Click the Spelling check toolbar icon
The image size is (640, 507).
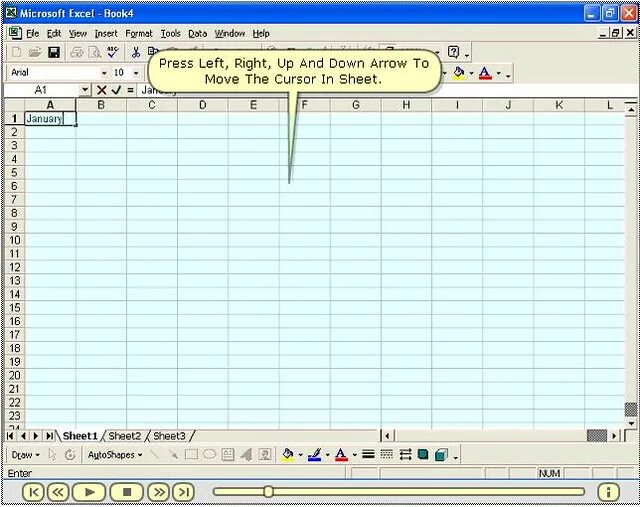[x=113, y=52]
